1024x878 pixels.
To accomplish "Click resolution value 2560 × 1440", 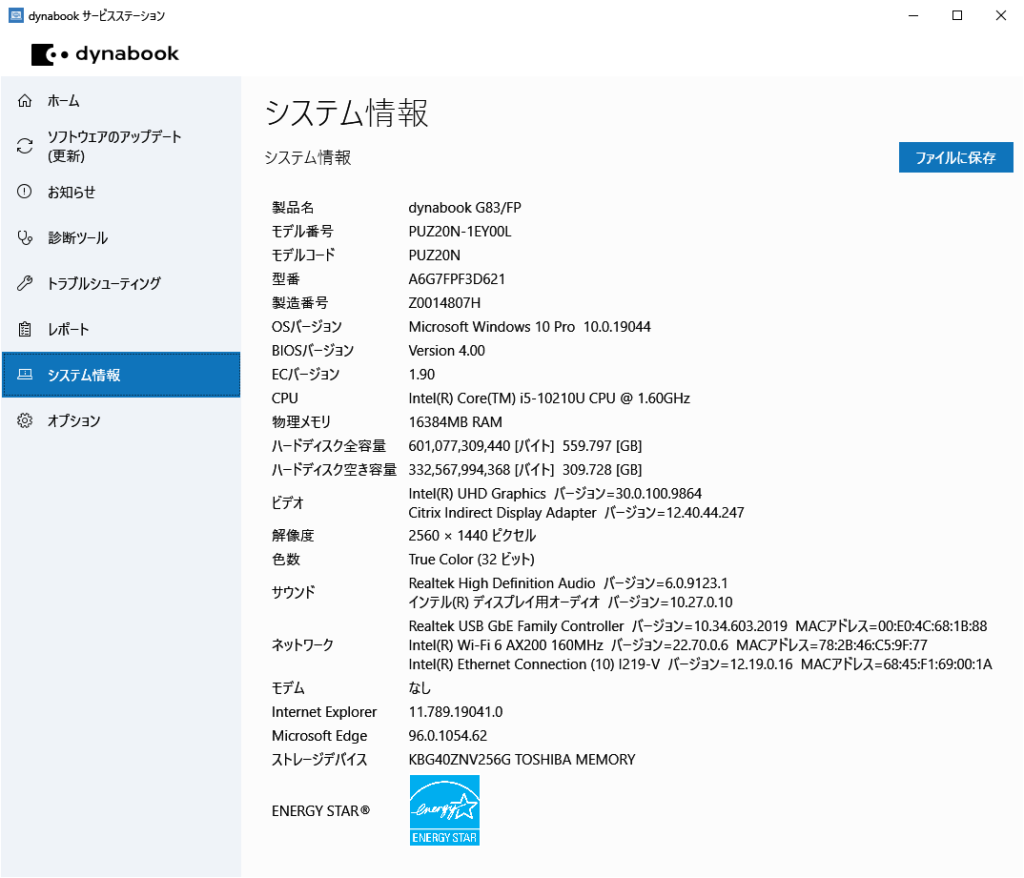I will point(472,536).
